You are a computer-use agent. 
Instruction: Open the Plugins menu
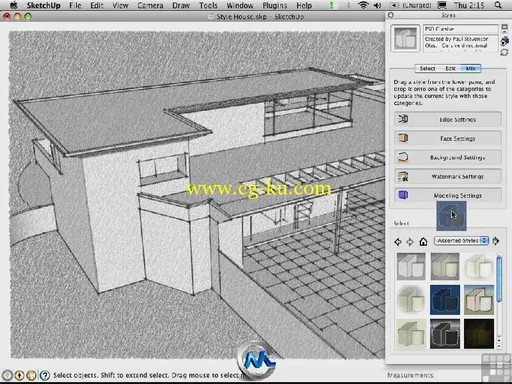[275, 5]
